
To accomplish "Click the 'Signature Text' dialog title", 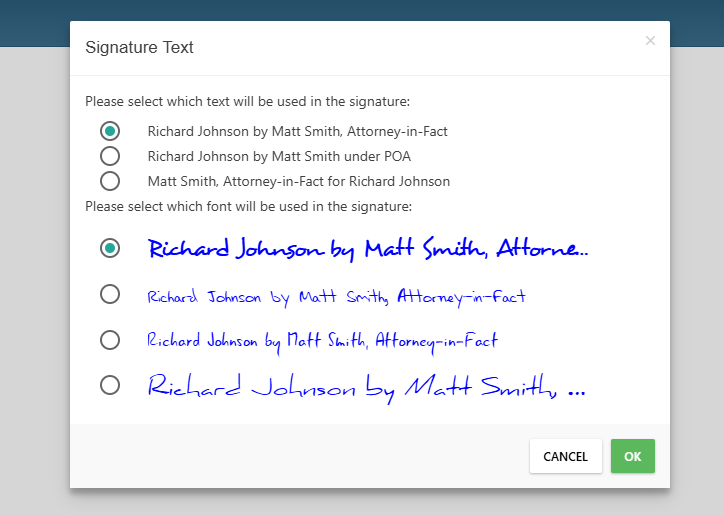I will pyautogui.click(x=139, y=48).
